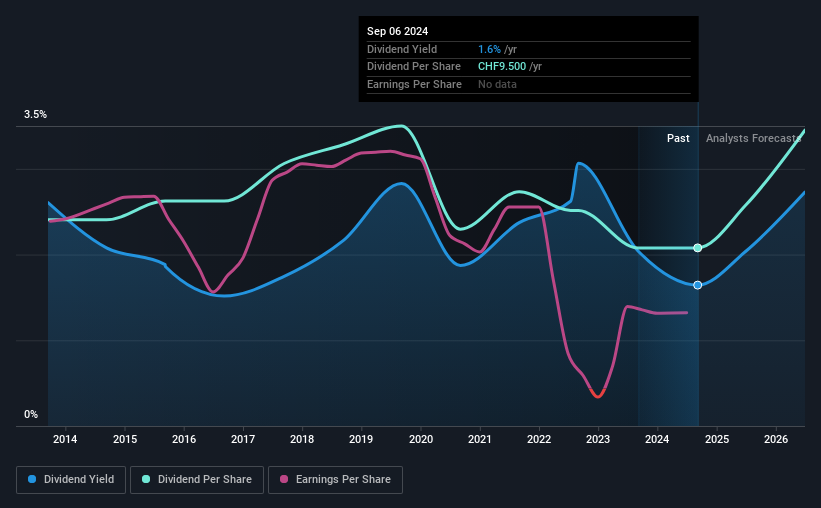
Task: Click the 'Past' label on the chart
Action: [678, 138]
